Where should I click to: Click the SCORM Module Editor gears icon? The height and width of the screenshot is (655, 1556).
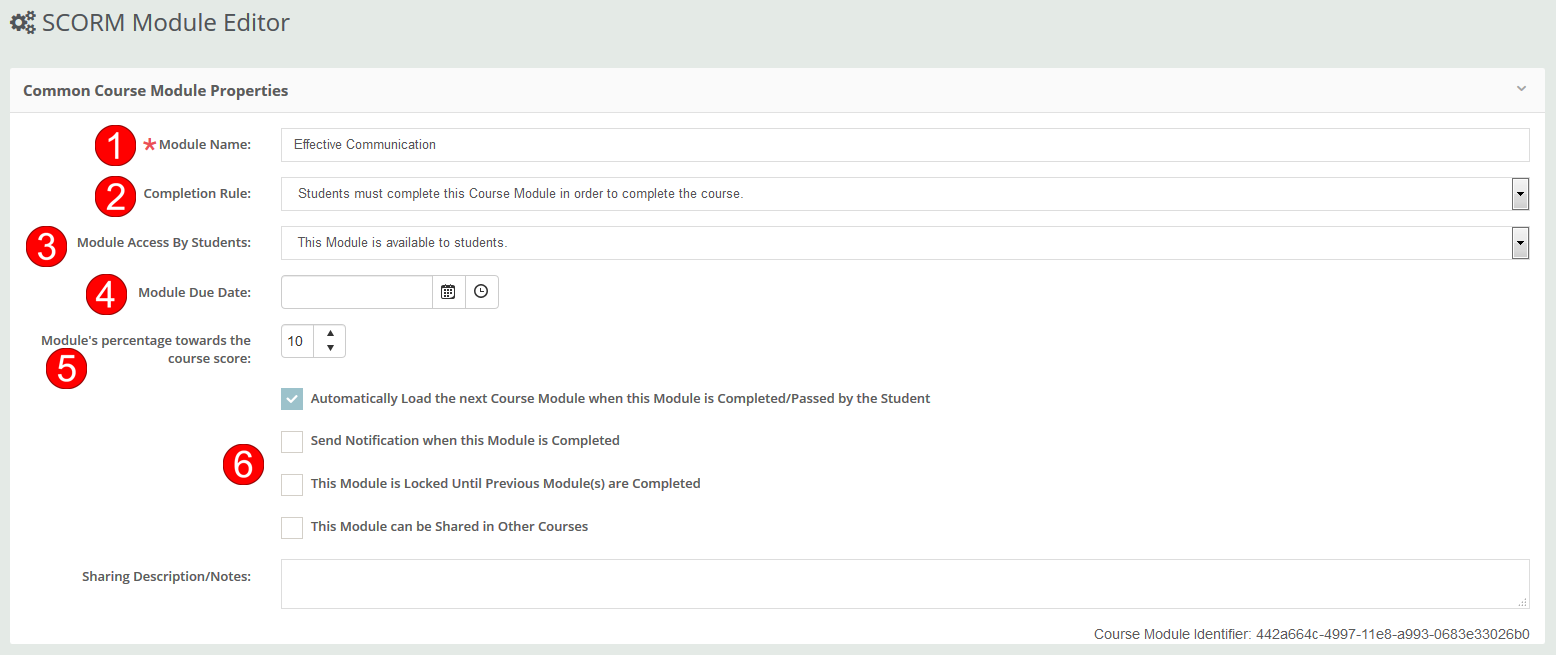point(23,23)
